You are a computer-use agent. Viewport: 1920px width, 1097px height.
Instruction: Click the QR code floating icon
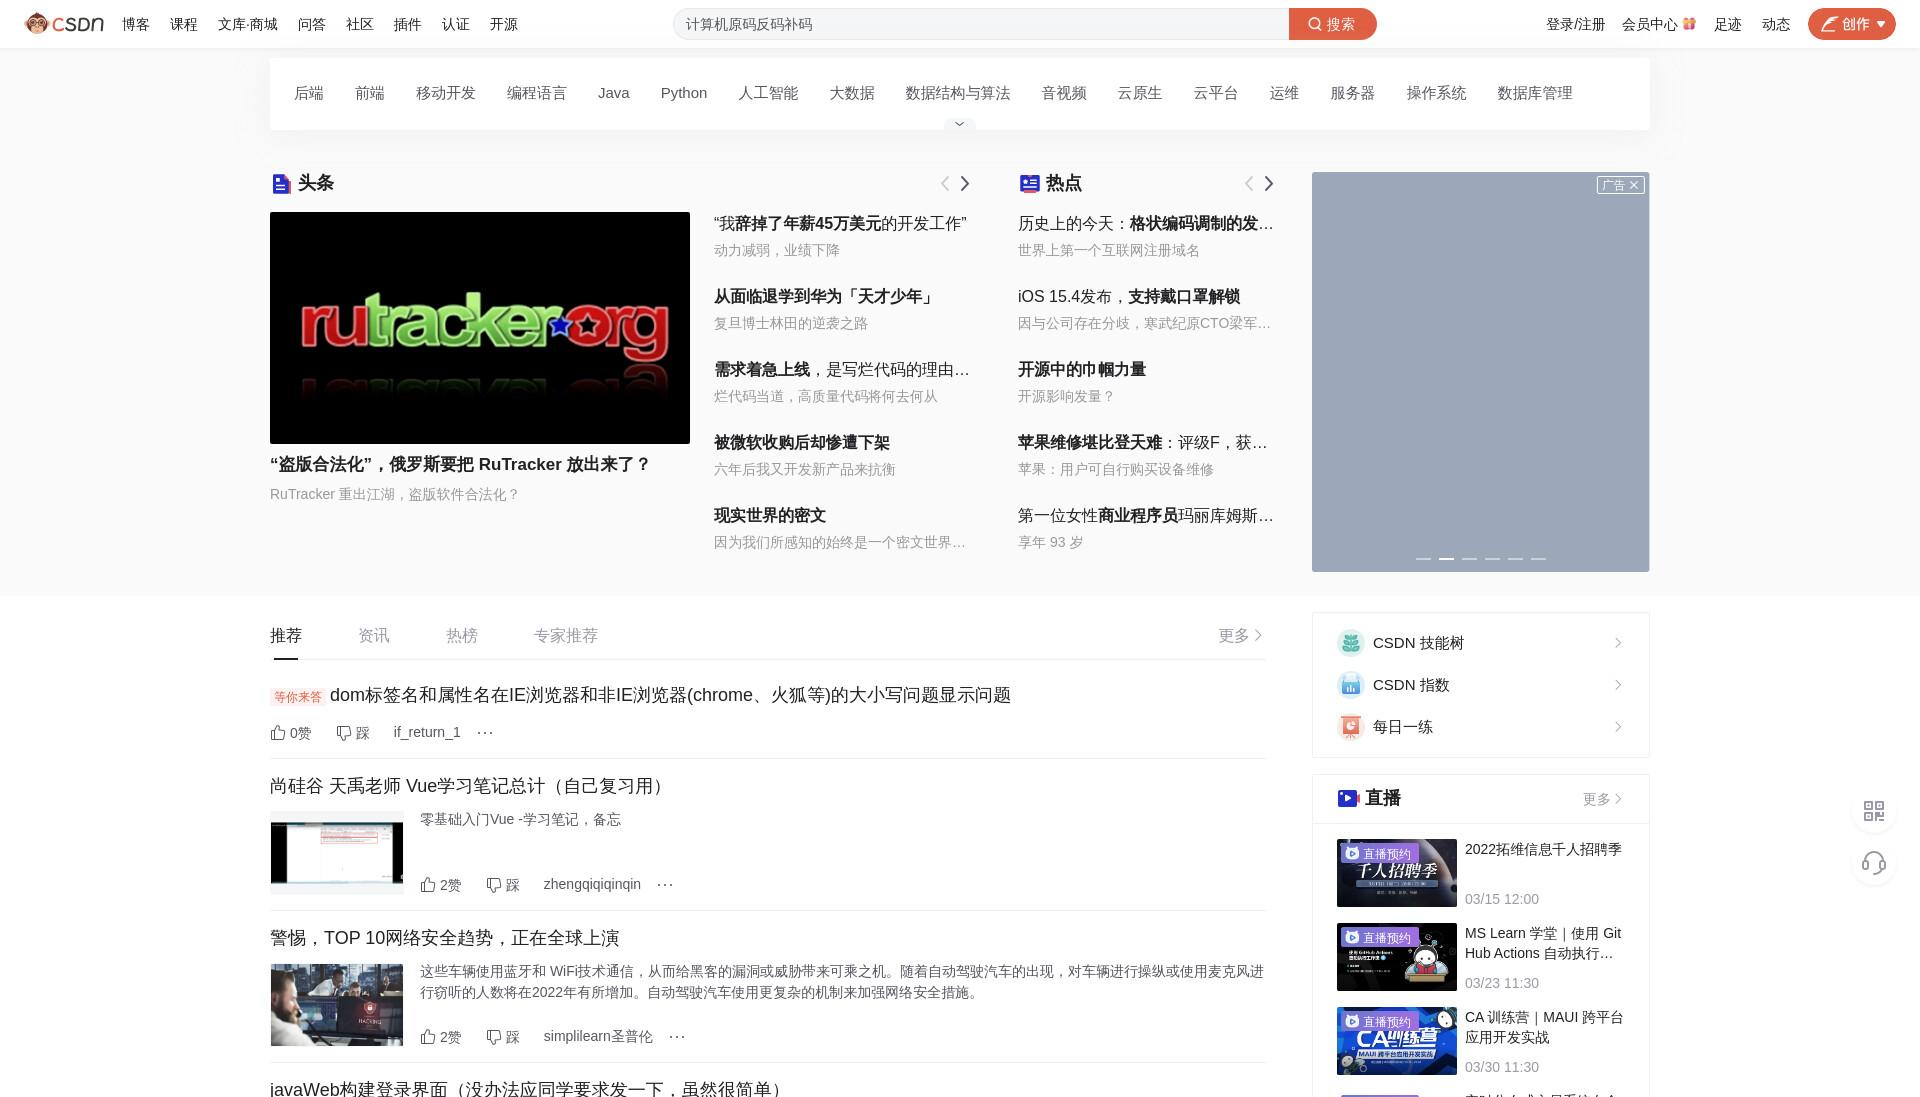point(1874,811)
